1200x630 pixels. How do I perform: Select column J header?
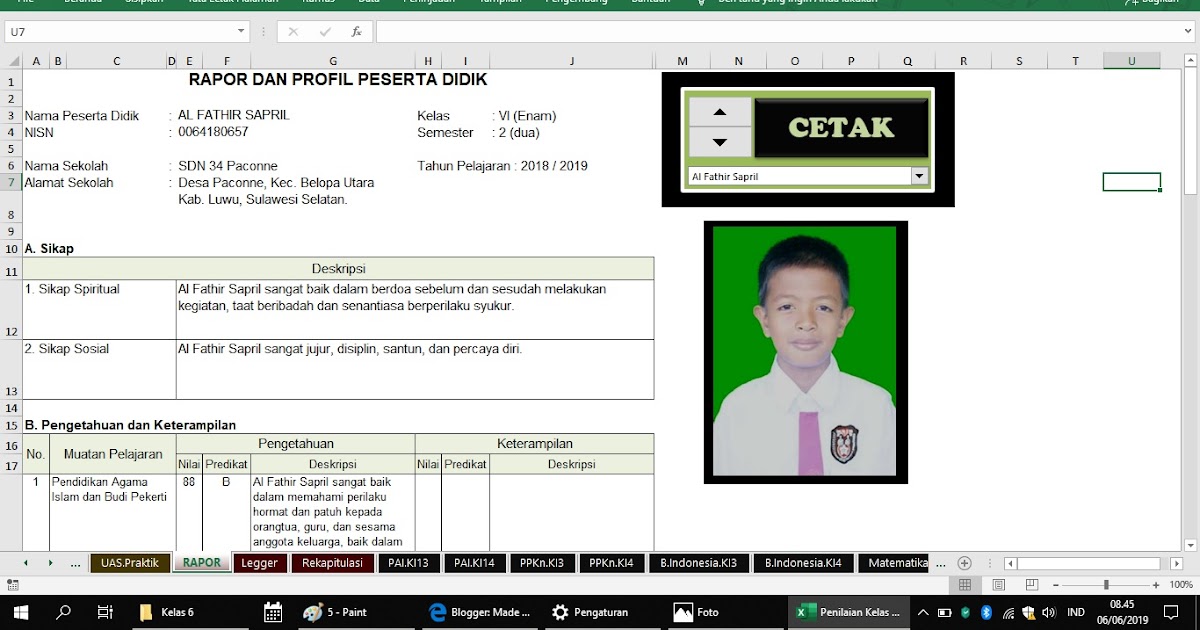(572, 61)
